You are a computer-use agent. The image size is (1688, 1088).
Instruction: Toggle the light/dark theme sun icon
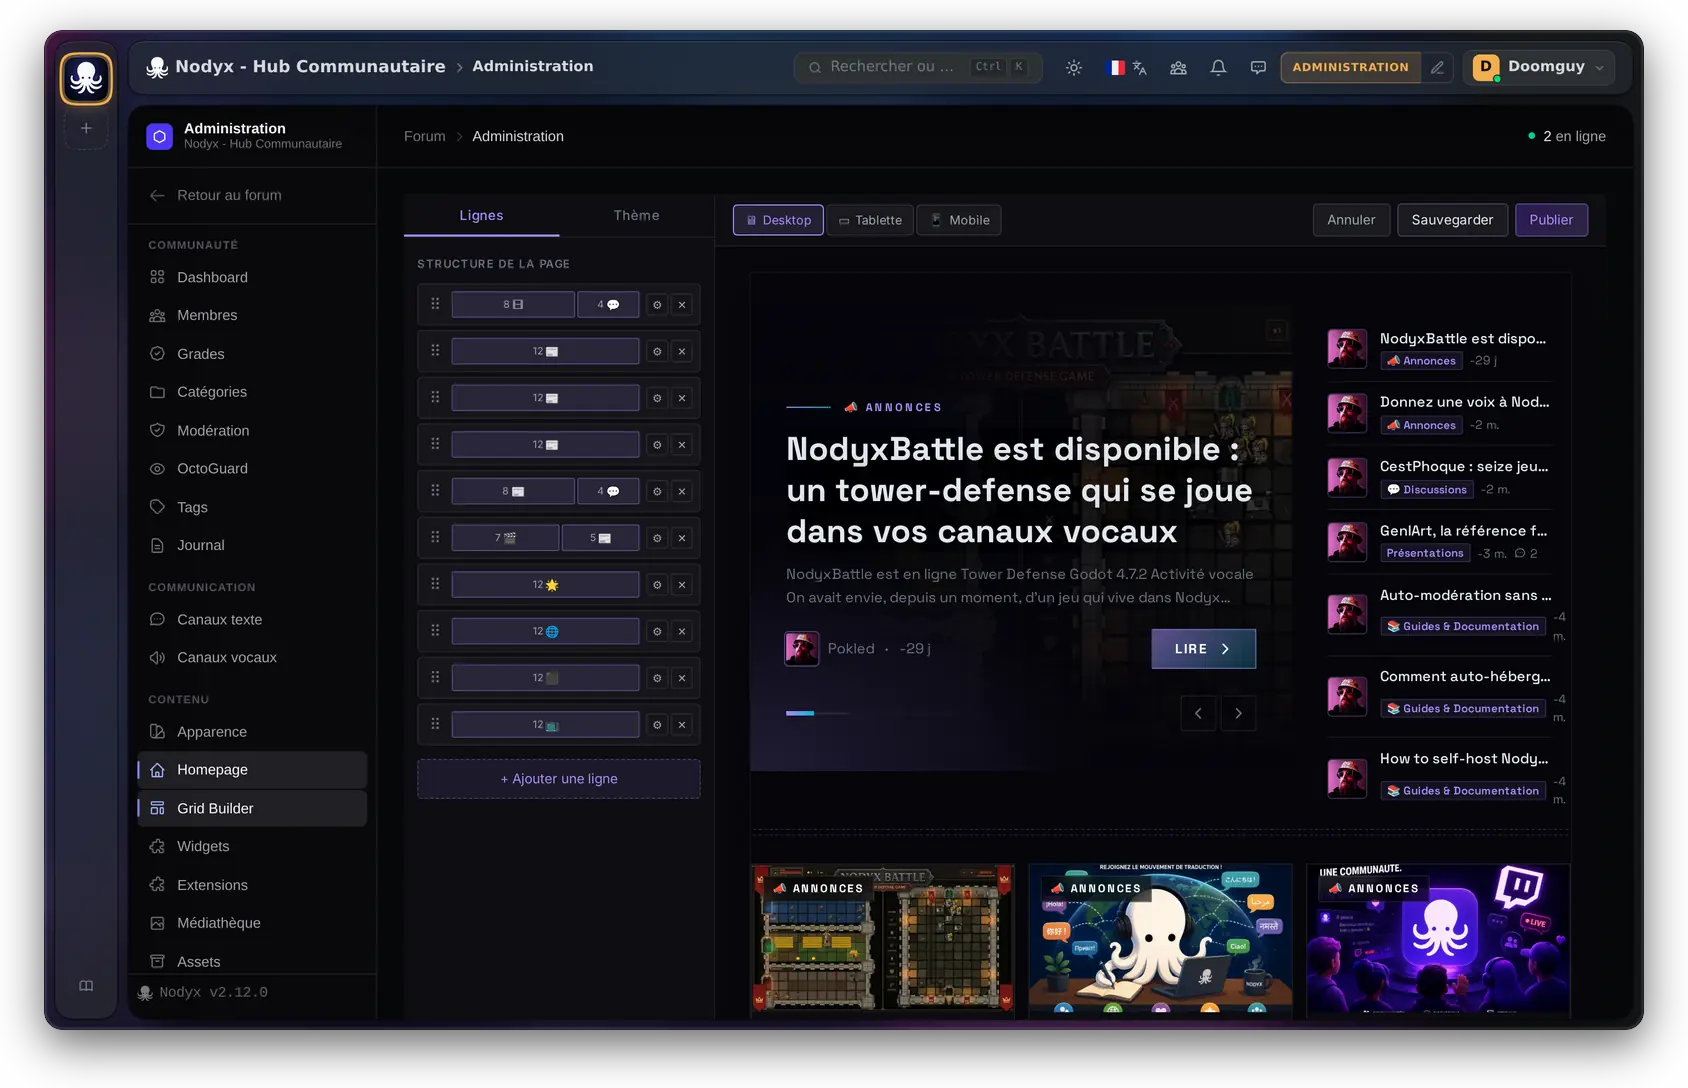click(x=1074, y=67)
